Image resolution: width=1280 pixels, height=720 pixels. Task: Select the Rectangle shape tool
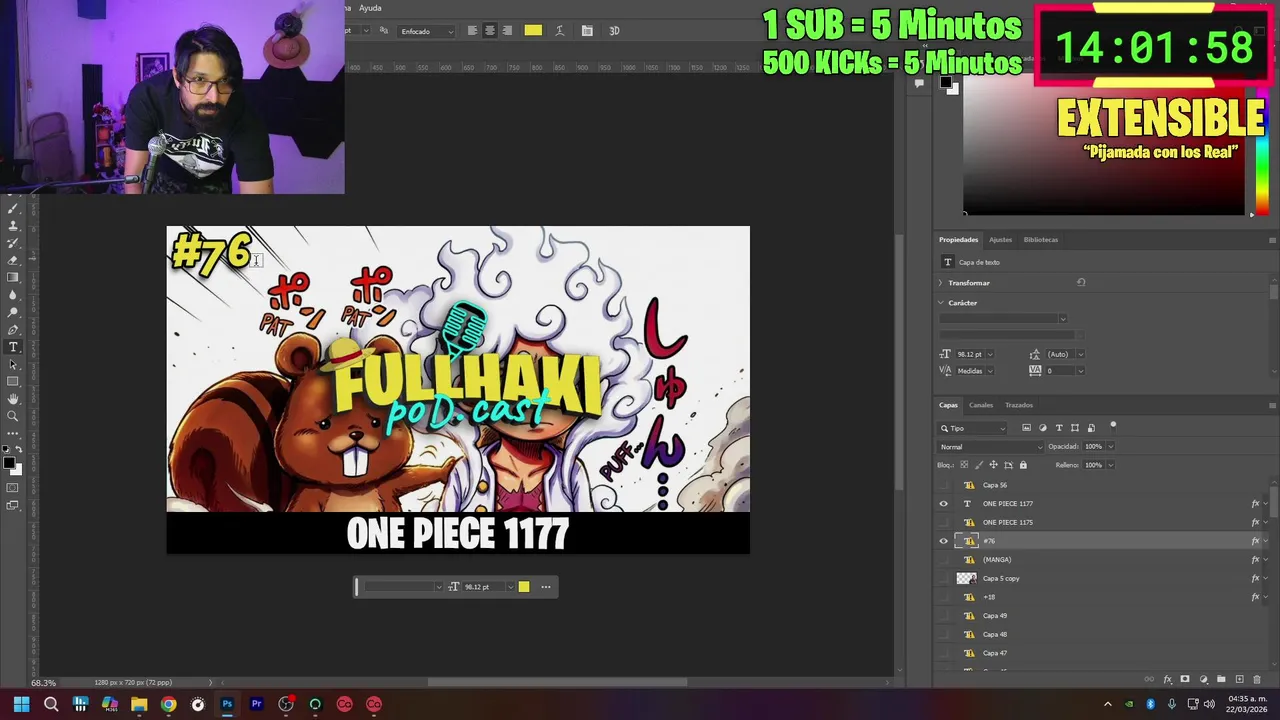[x=13, y=381]
